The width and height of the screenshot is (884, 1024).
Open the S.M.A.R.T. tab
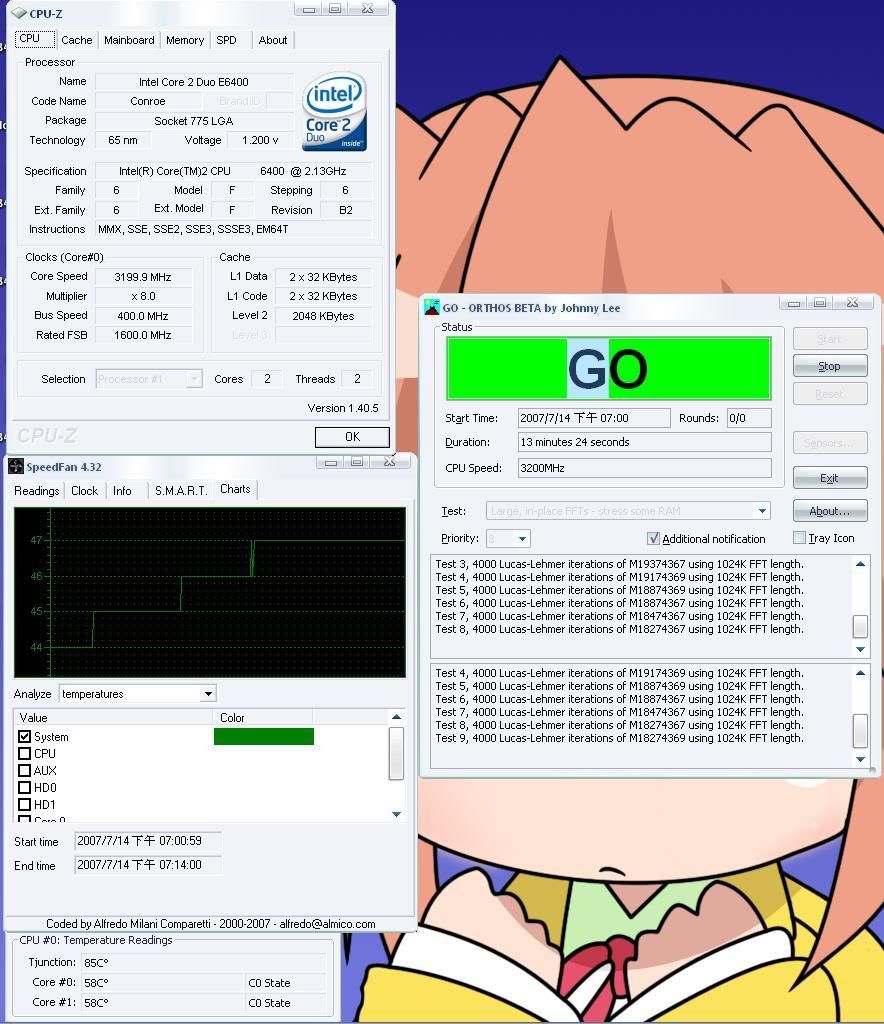[181, 490]
